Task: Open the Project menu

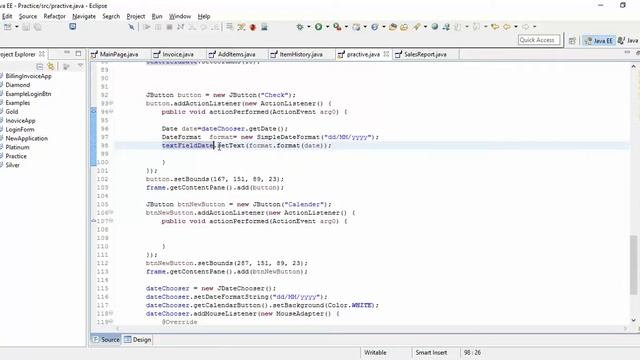Action: click(x=136, y=16)
